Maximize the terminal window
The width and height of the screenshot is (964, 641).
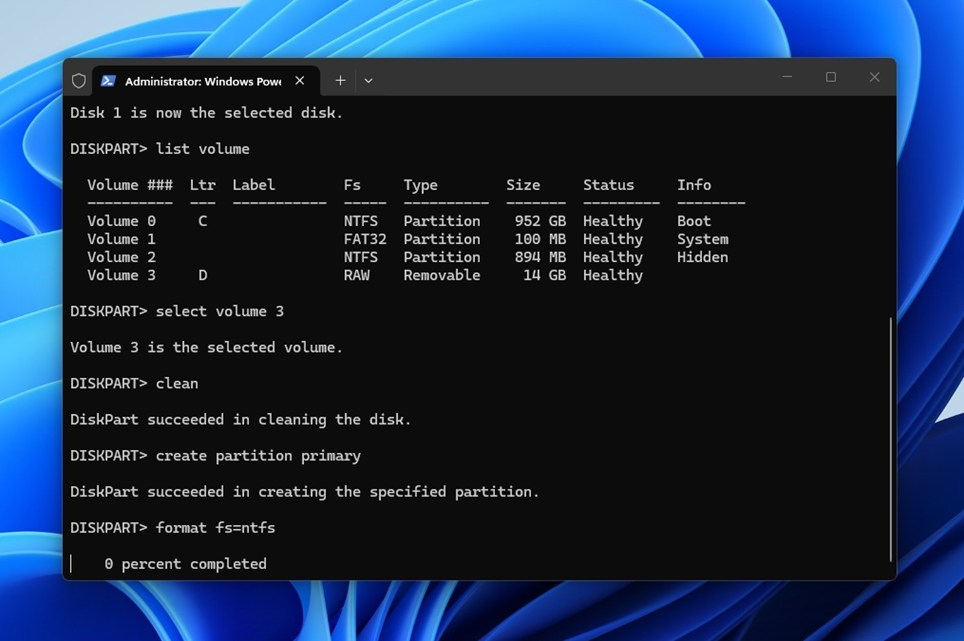[831, 77]
